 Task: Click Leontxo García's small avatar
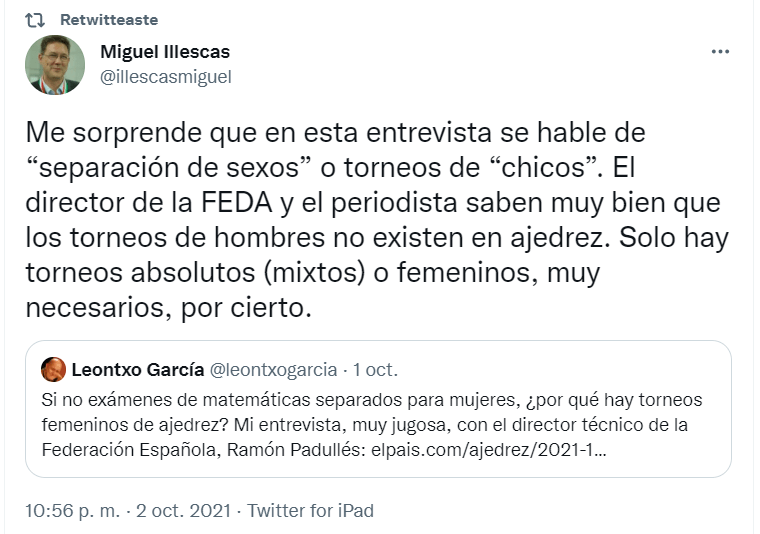coord(53,370)
